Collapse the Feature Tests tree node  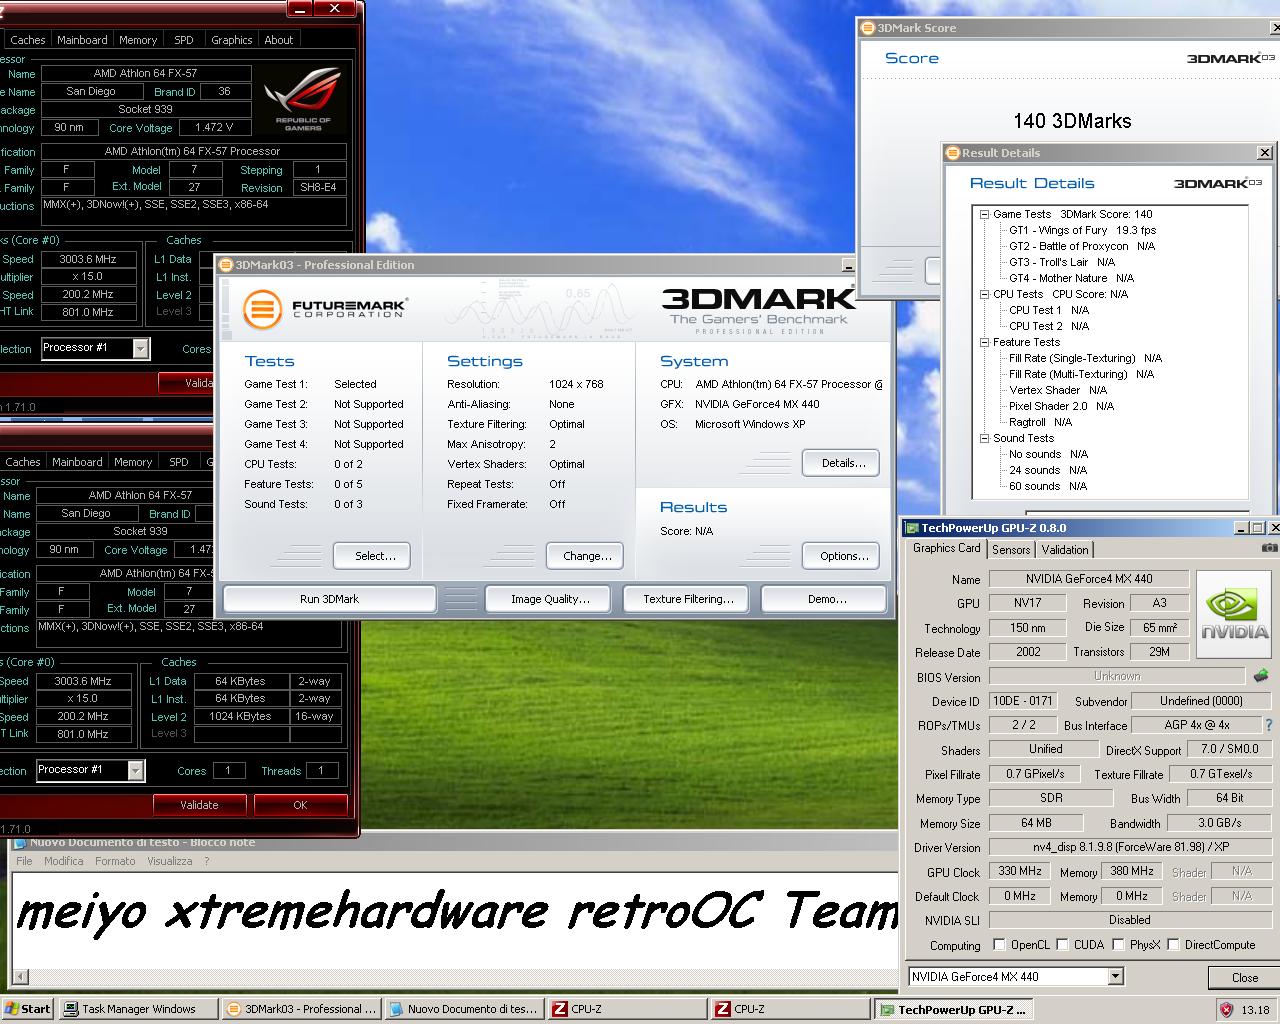[x=984, y=342]
